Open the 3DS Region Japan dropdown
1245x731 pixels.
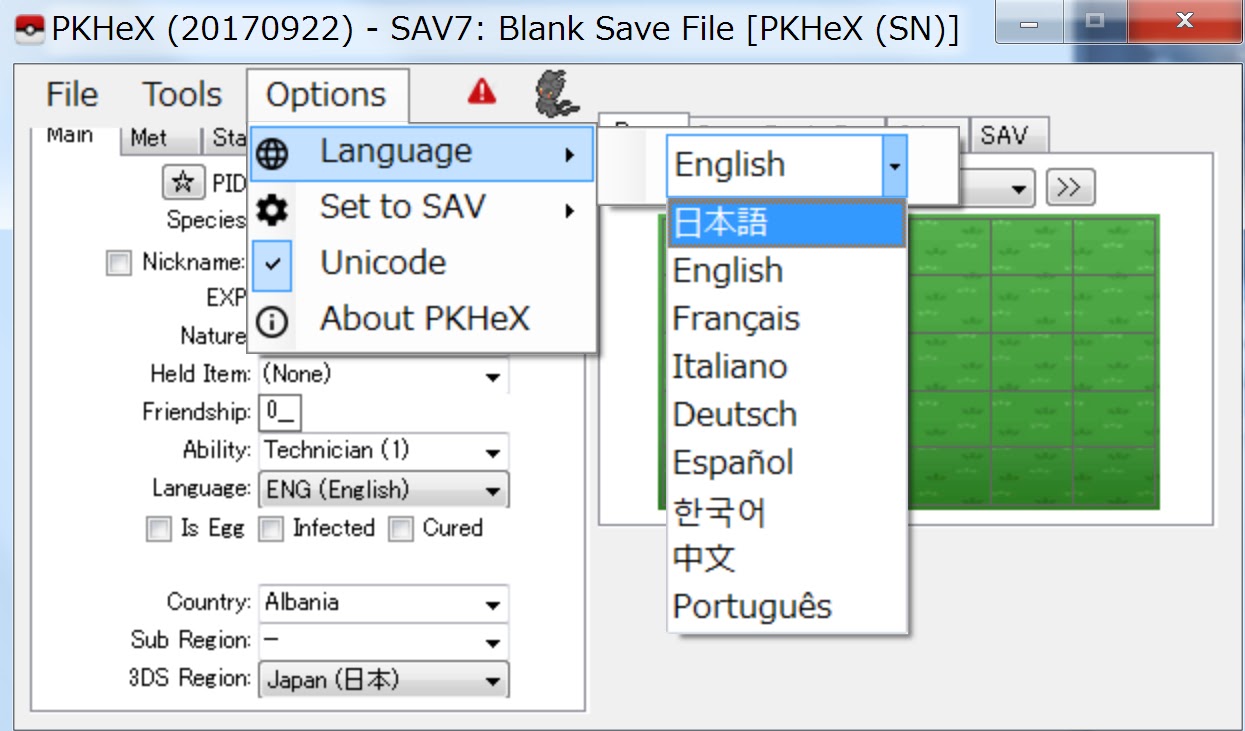coord(493,681)
